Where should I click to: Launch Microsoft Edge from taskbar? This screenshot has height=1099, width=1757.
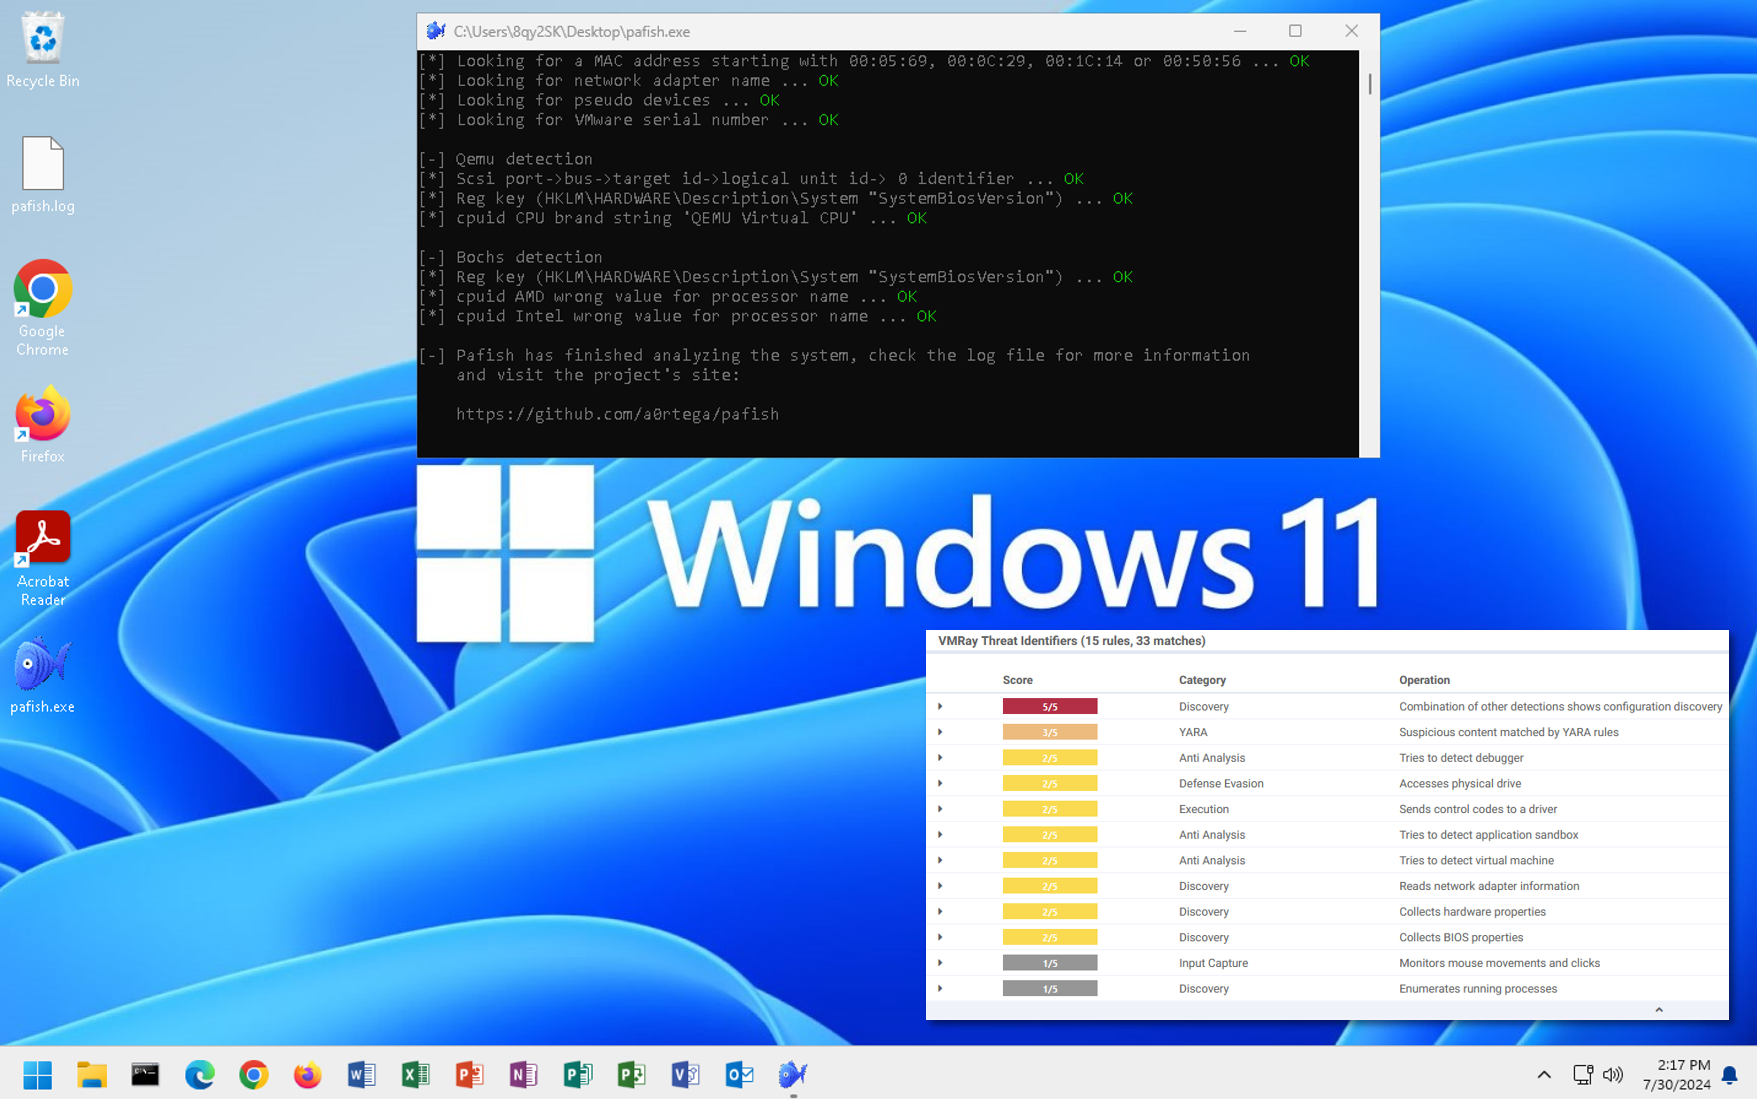200,1075
